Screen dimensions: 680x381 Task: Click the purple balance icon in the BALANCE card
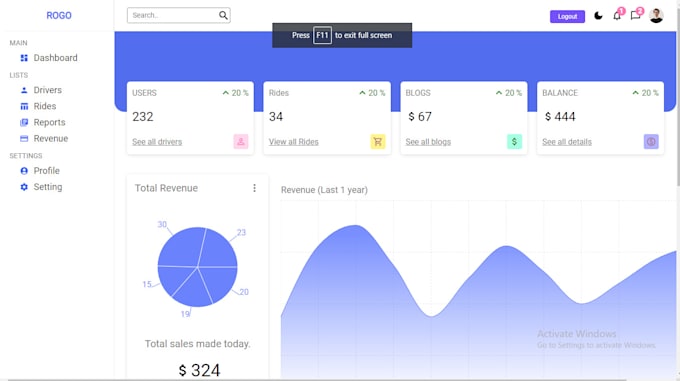(x=651, y=142)
